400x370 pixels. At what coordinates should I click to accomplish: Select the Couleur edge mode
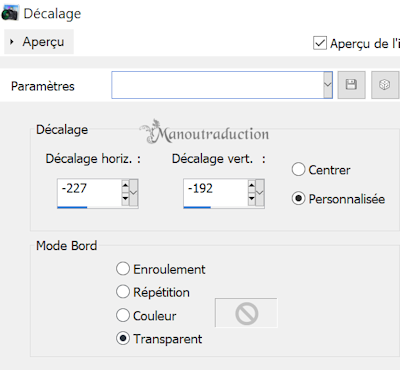pyautogui.click(x=123, y=315)
